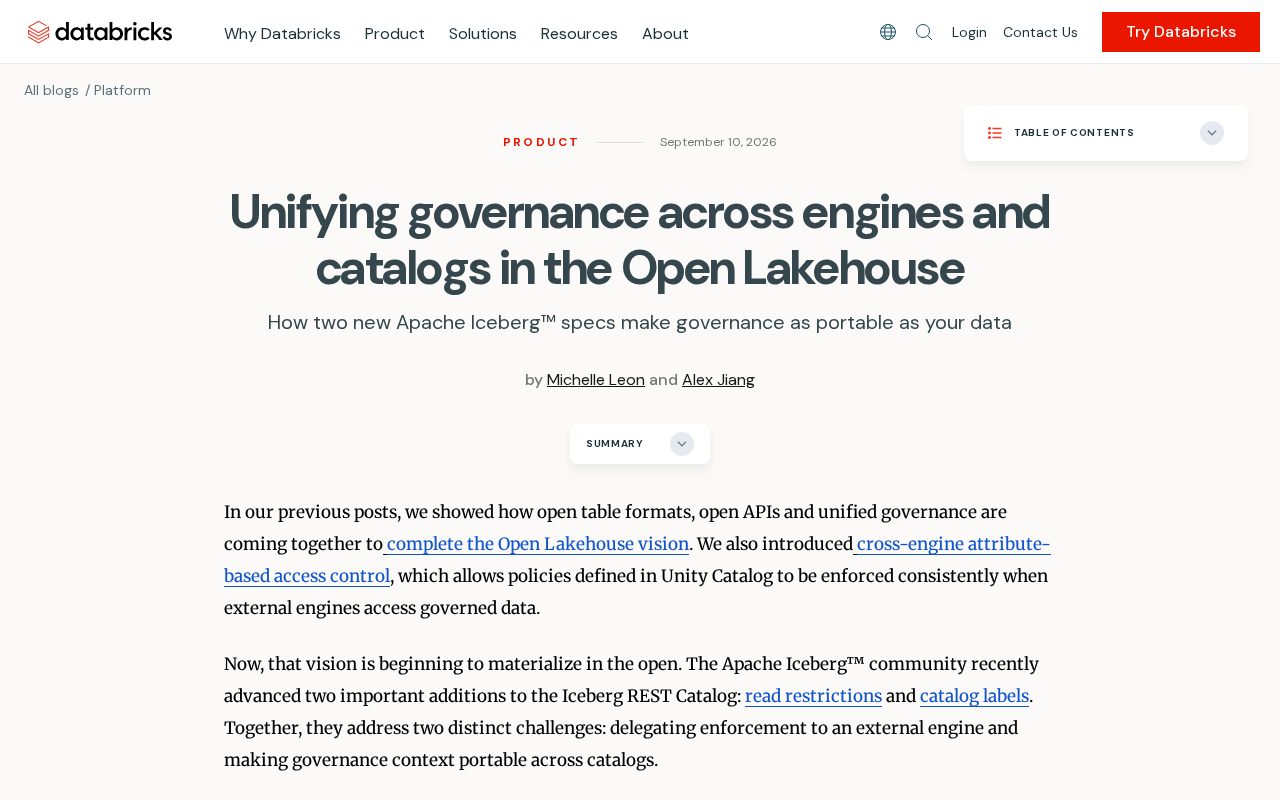Open the 'read restrictions' link
Image resolution: width=1280 pixels, height=800 pixels.
813,696
